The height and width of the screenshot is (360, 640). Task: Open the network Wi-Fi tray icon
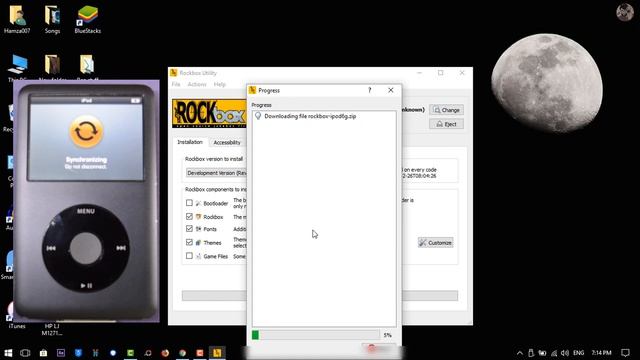click(x=554, y=353)
